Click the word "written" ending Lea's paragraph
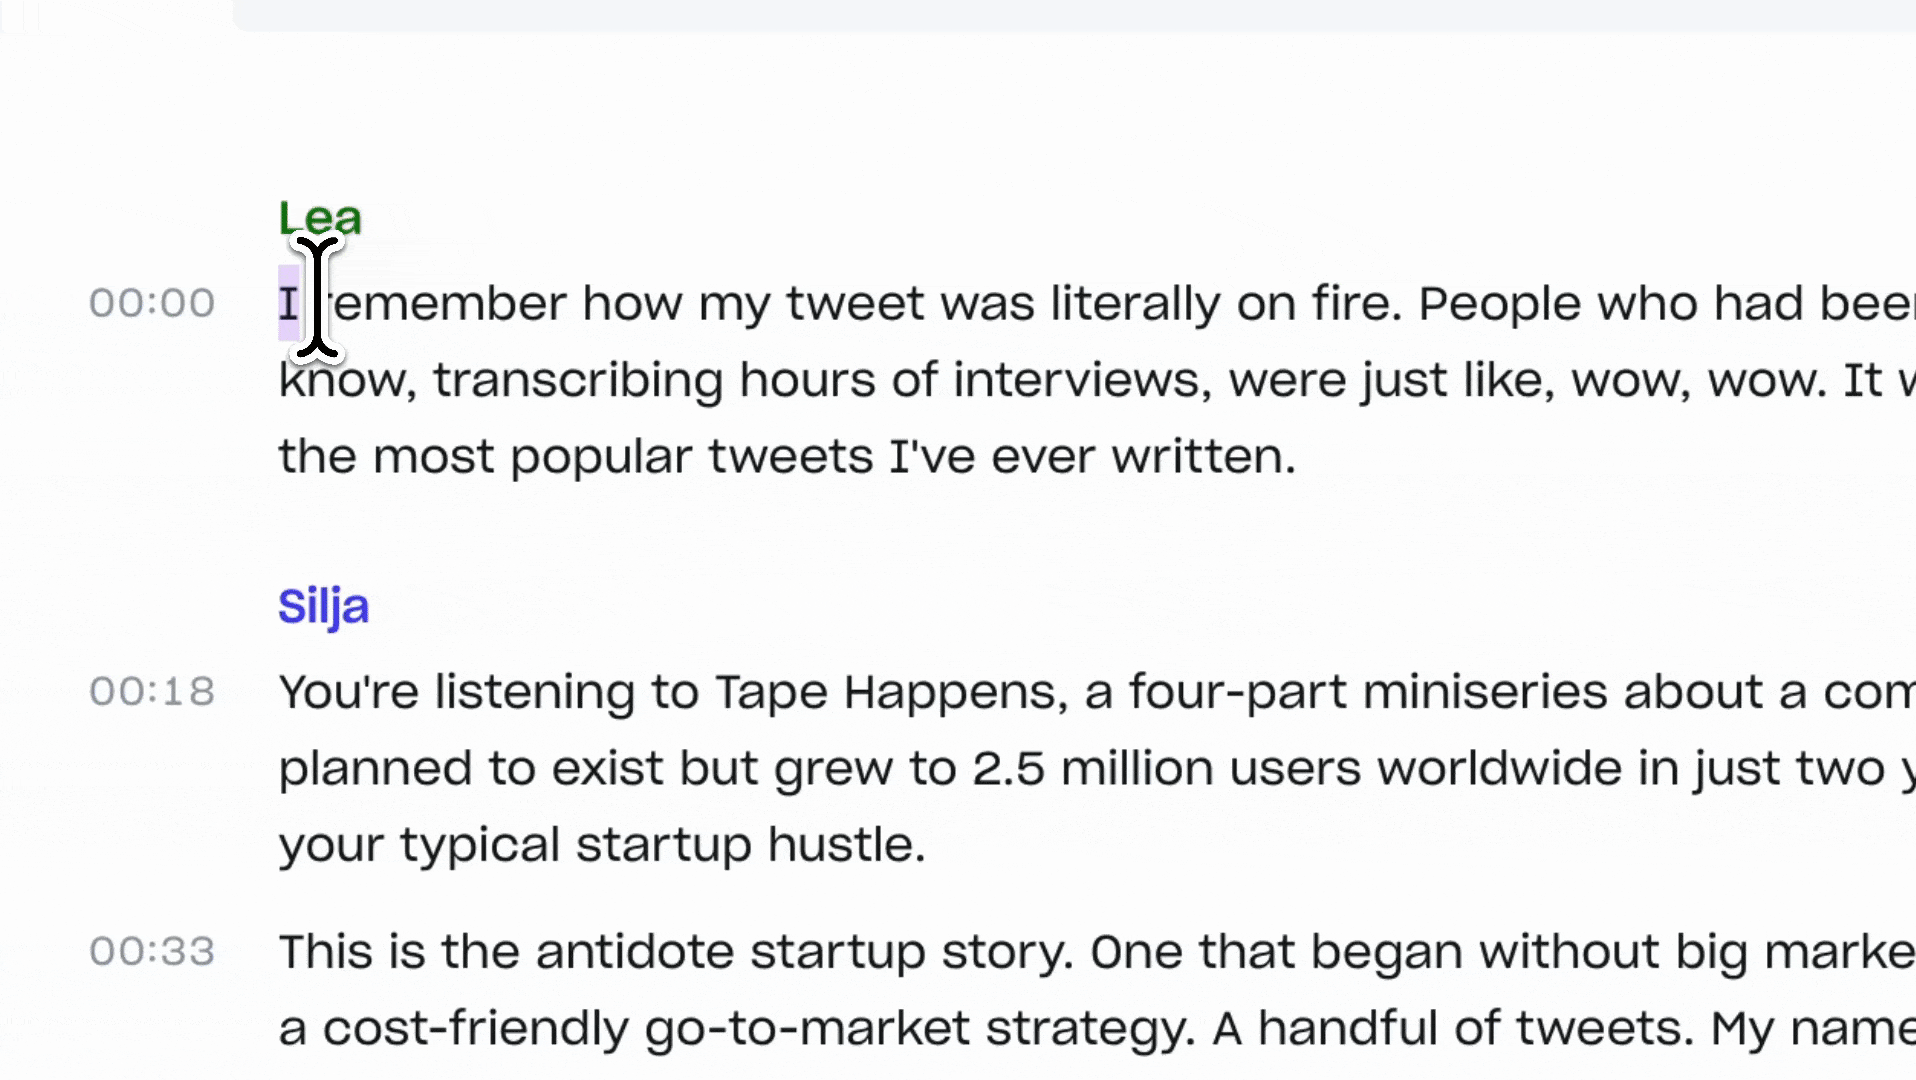Screen dimensions: 1916x1080 point(1202,457)
